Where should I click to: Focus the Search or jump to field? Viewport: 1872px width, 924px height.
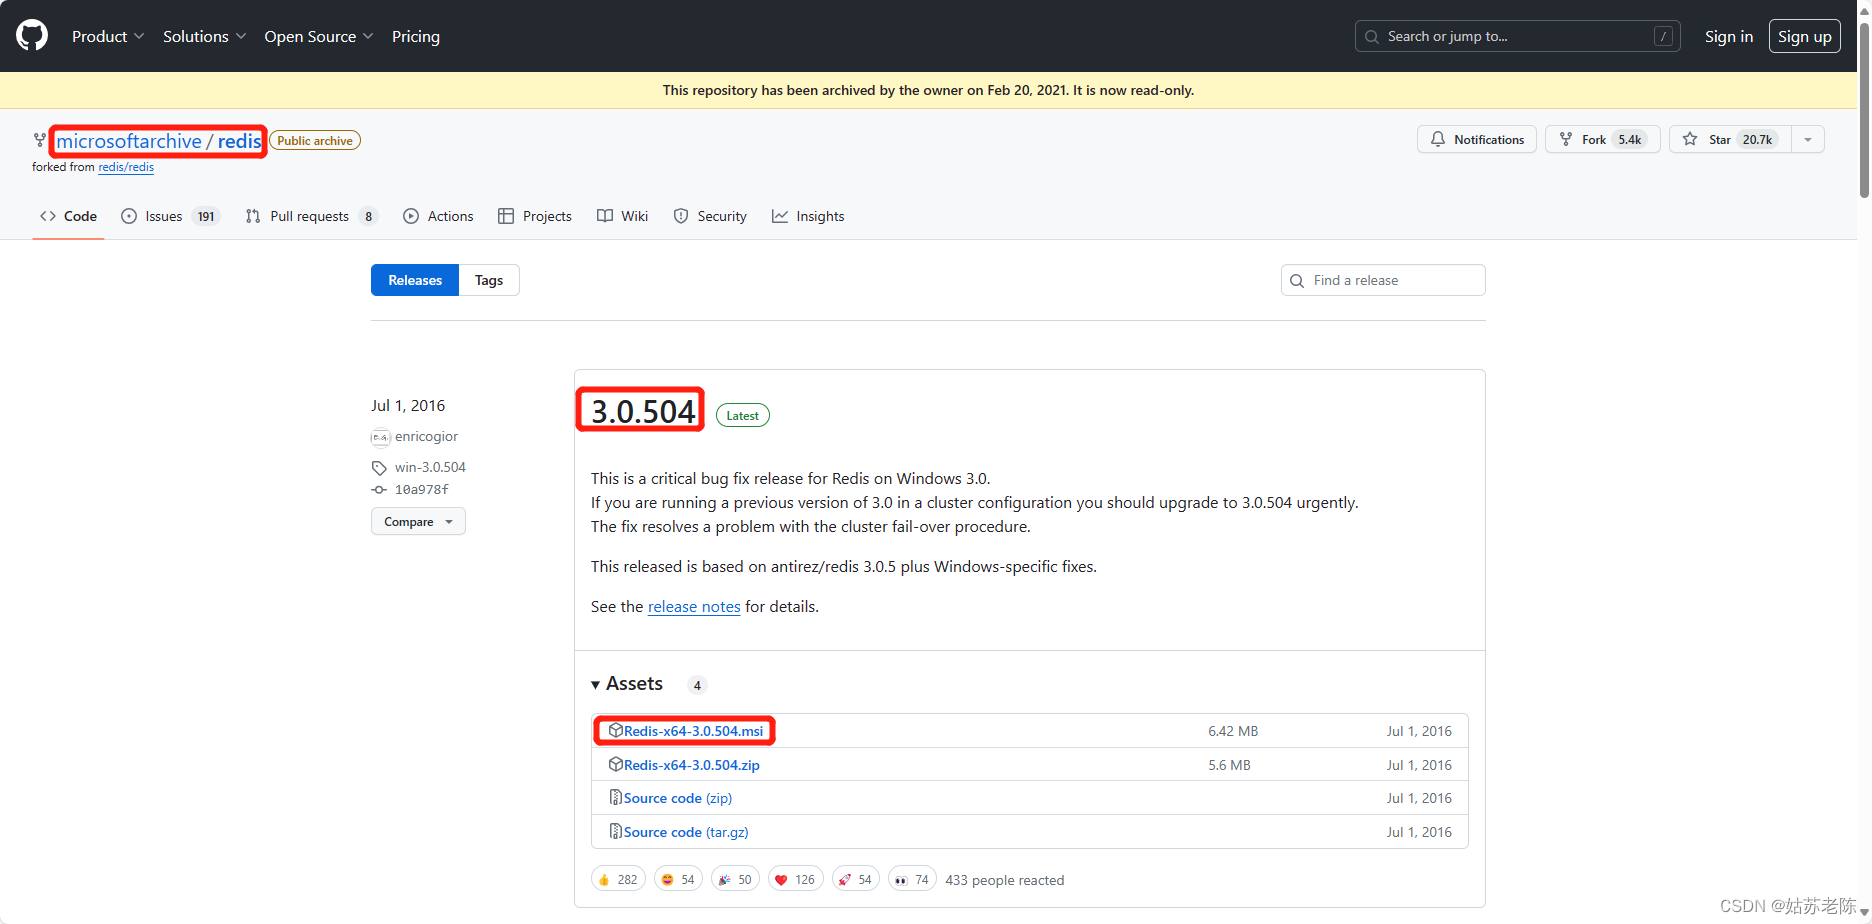coord(1518,36)
